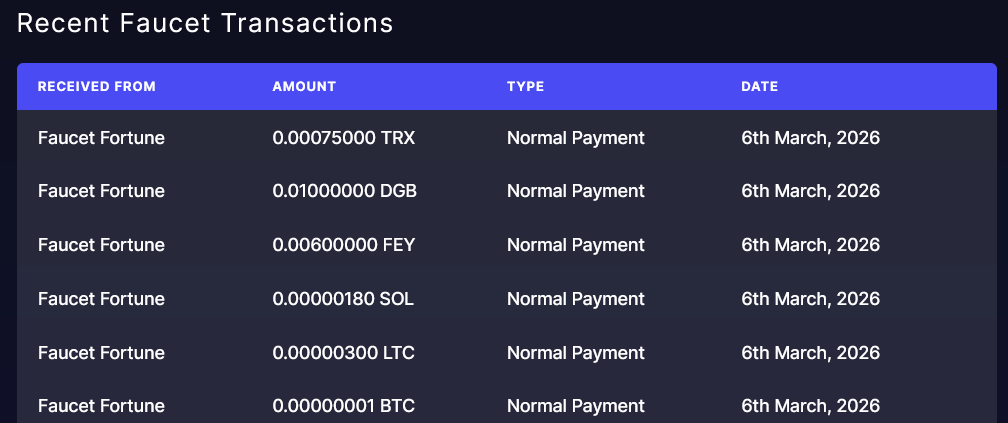Click the Recent Faucet Transactions heading
The width and height of the screenshot is (1008, 423).
coord(205,23)
